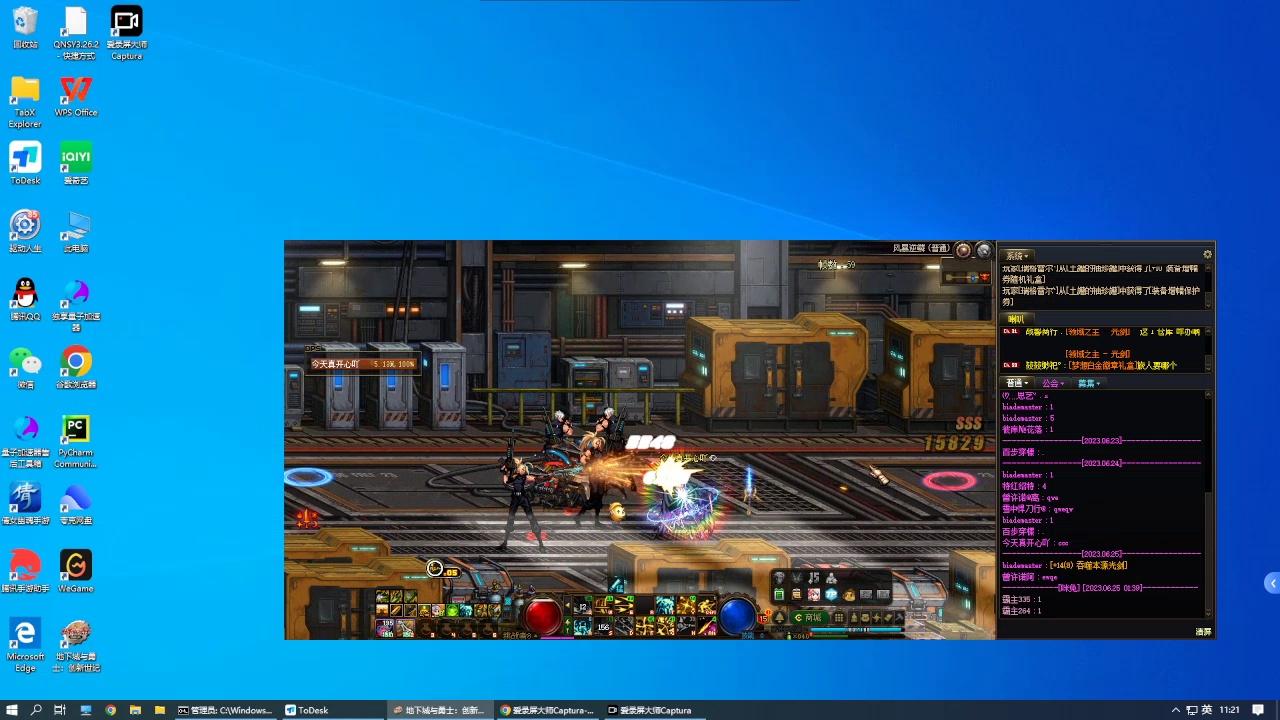The height and width of the screenshot is (720, 1280).
Task: Expand the 公会 guild chat dropdown
Action: pyautogui.click(x=1052, y=383)
